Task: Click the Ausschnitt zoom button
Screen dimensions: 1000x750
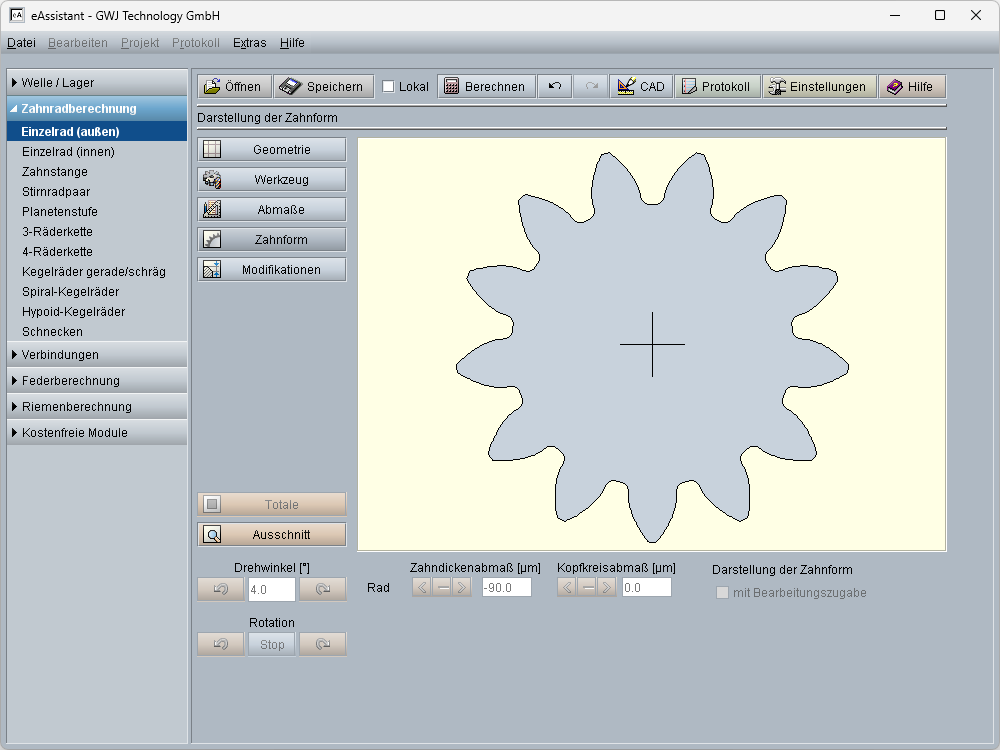Action: tap(272, 535)
